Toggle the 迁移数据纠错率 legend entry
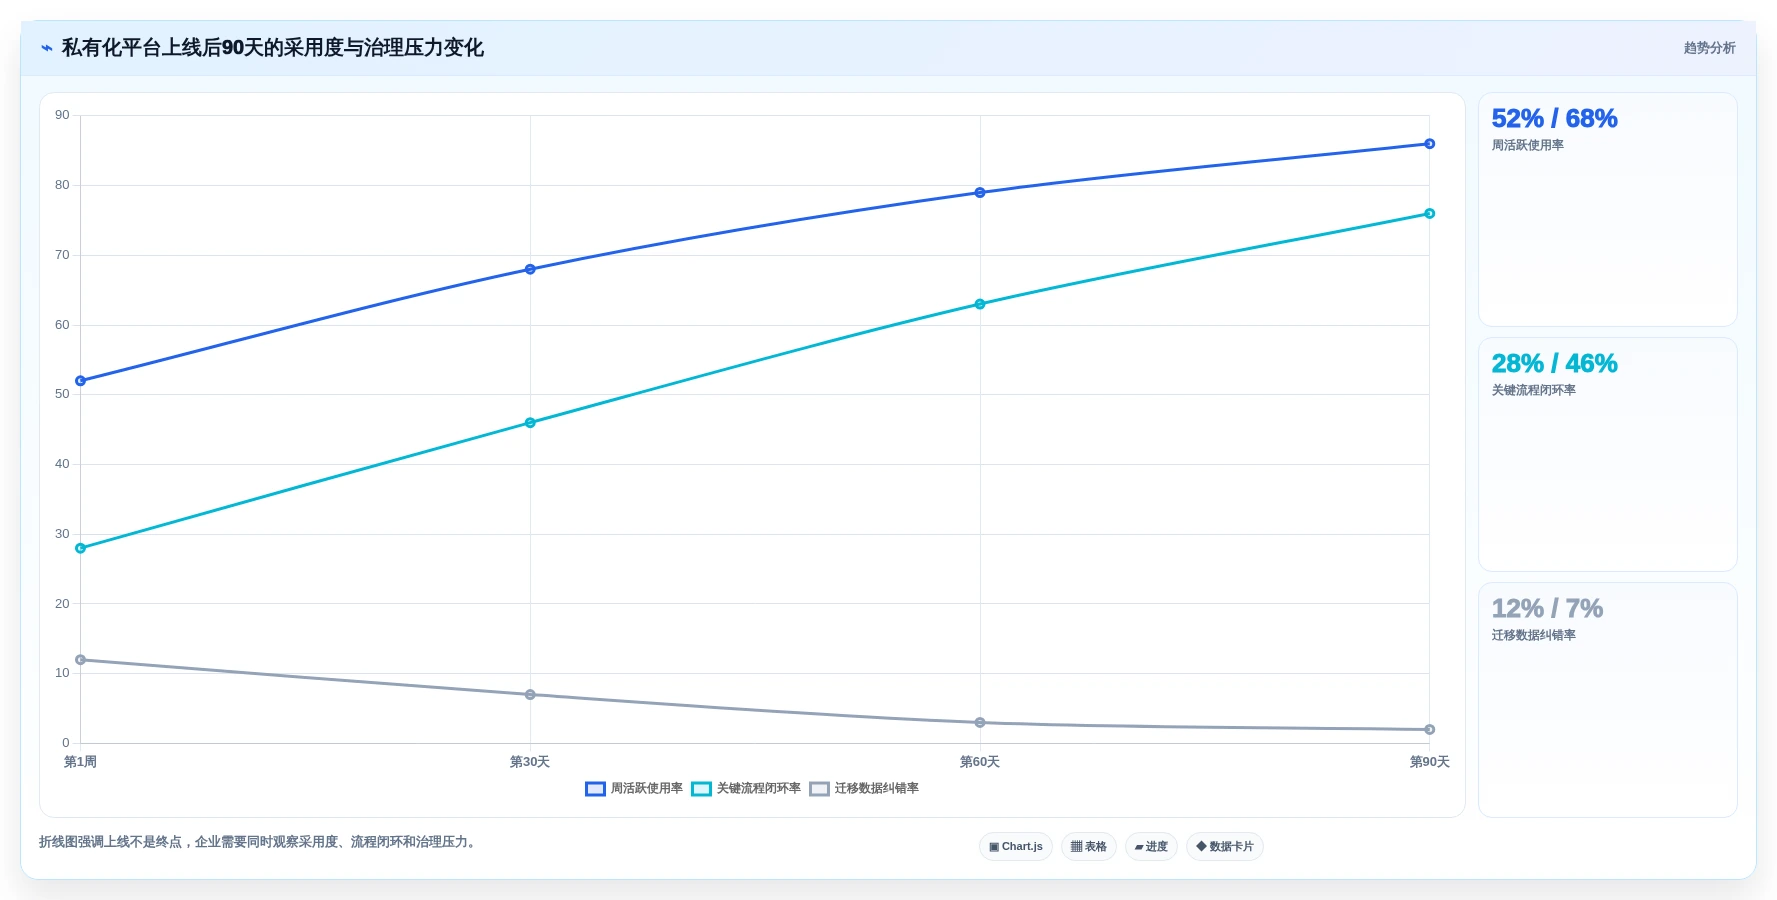1777x900 pixels. (x=864, y=789)
